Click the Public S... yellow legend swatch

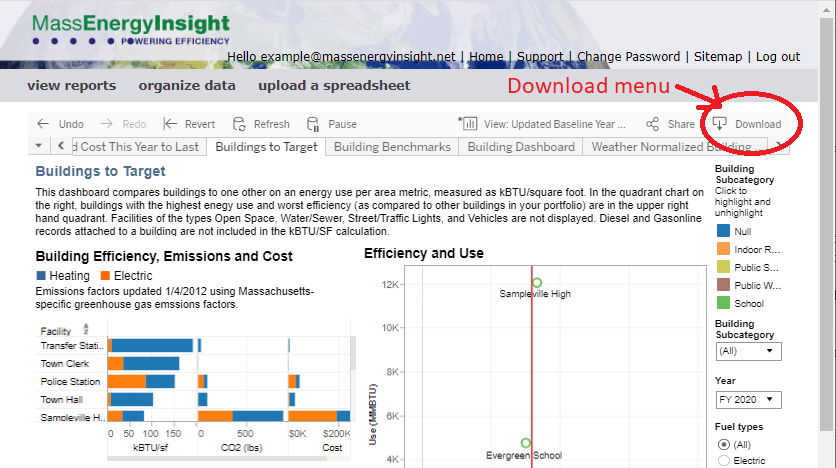click(x=723, y=267)
